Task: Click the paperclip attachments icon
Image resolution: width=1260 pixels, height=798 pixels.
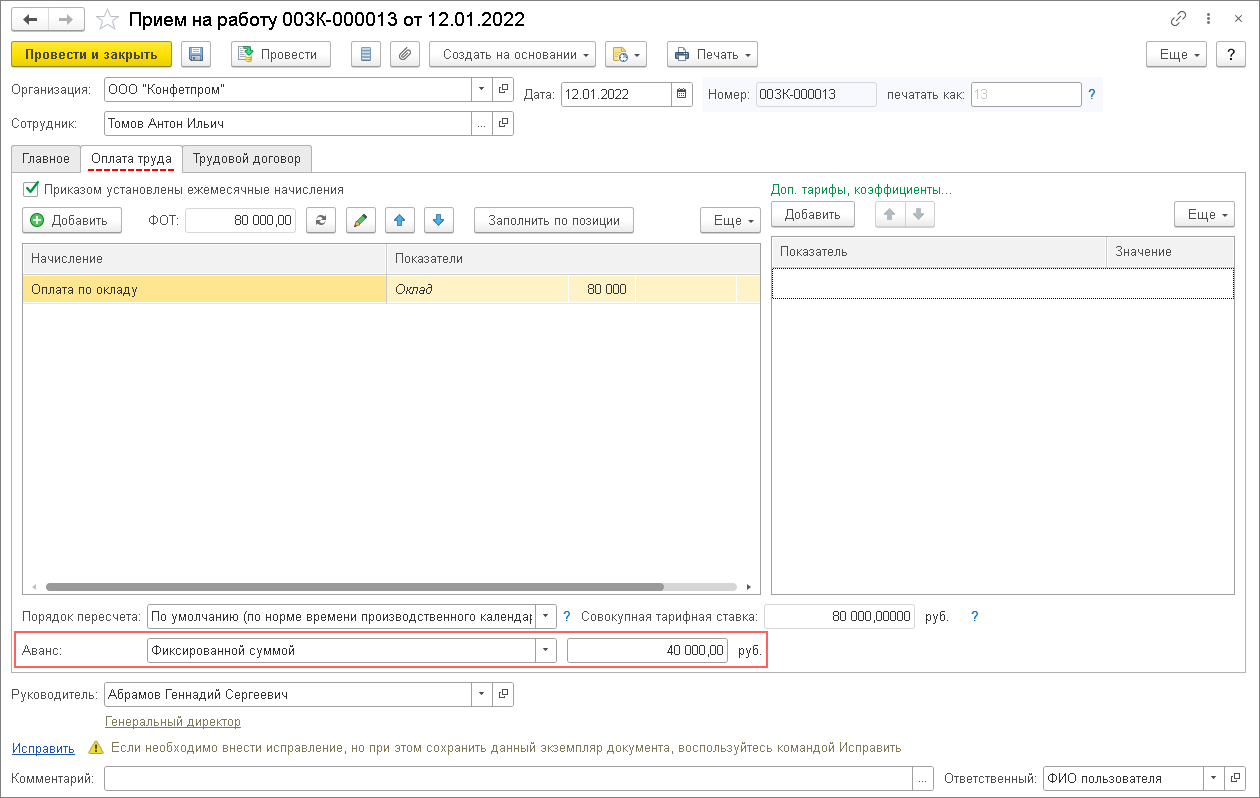Action: click(403, 54)
